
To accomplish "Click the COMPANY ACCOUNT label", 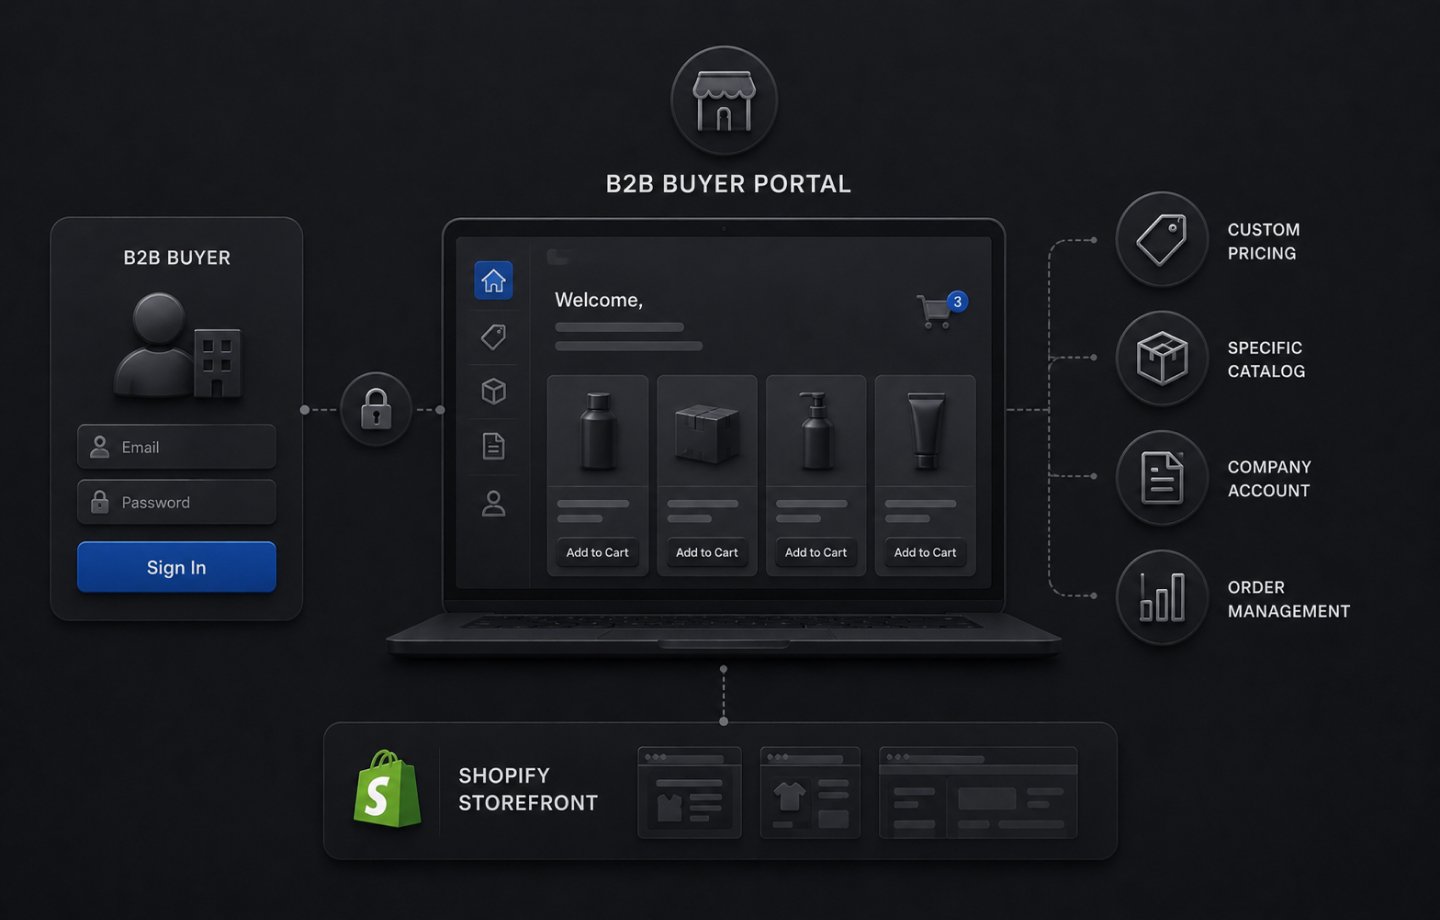I will pos(1269,479).
